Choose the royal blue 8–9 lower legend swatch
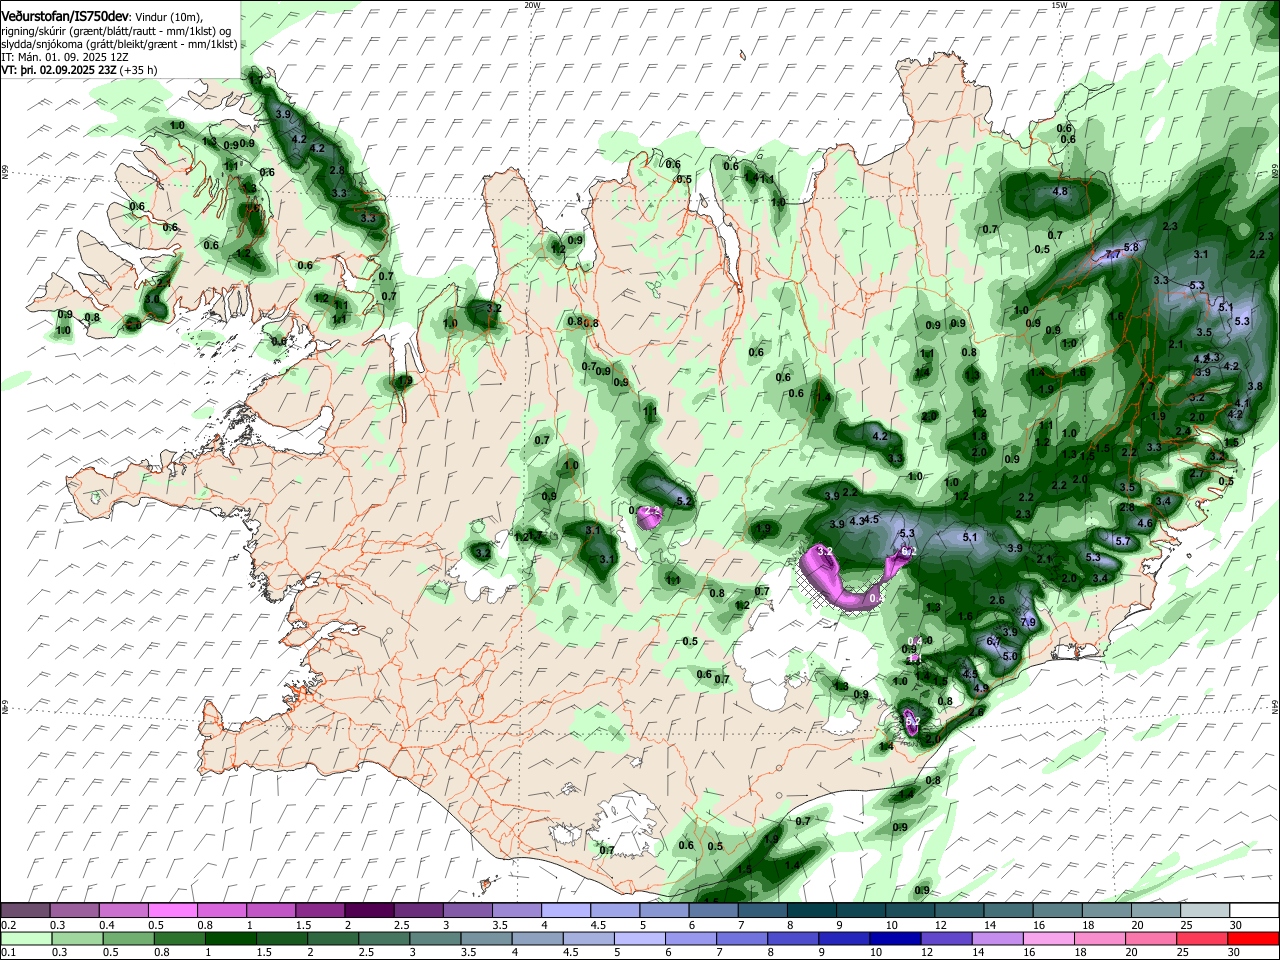The image size is (1280, 960). (793, 940)
